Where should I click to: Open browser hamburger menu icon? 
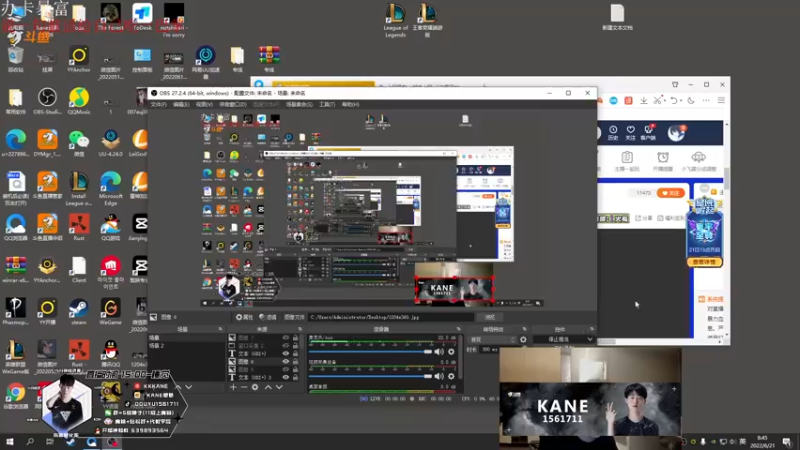[721, 101]
